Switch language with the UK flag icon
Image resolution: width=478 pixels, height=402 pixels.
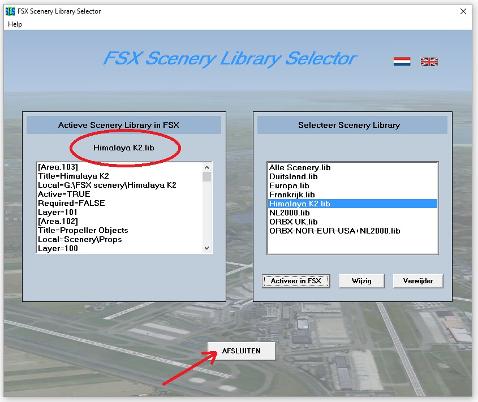(429, 62)
